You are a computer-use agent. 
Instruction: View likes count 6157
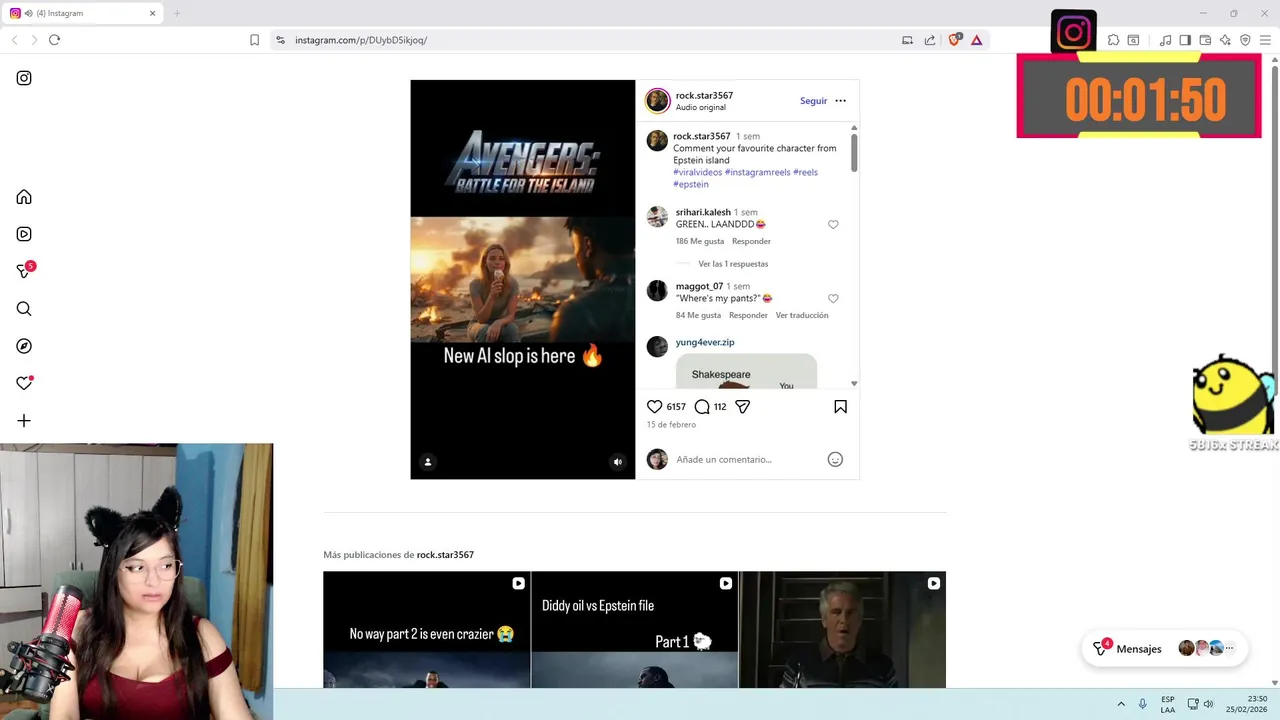point(676,407)
